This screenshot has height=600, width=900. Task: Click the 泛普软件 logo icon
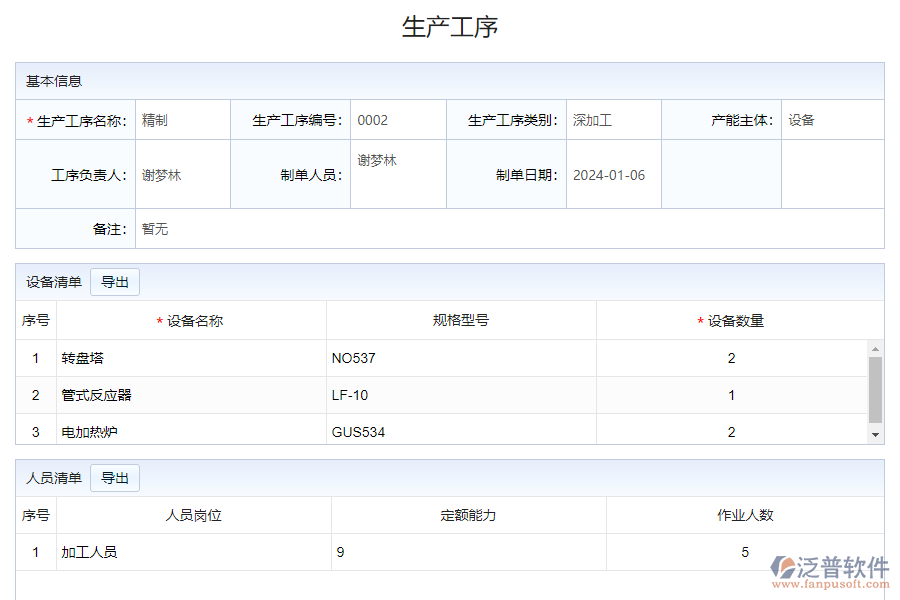[782, 570]
